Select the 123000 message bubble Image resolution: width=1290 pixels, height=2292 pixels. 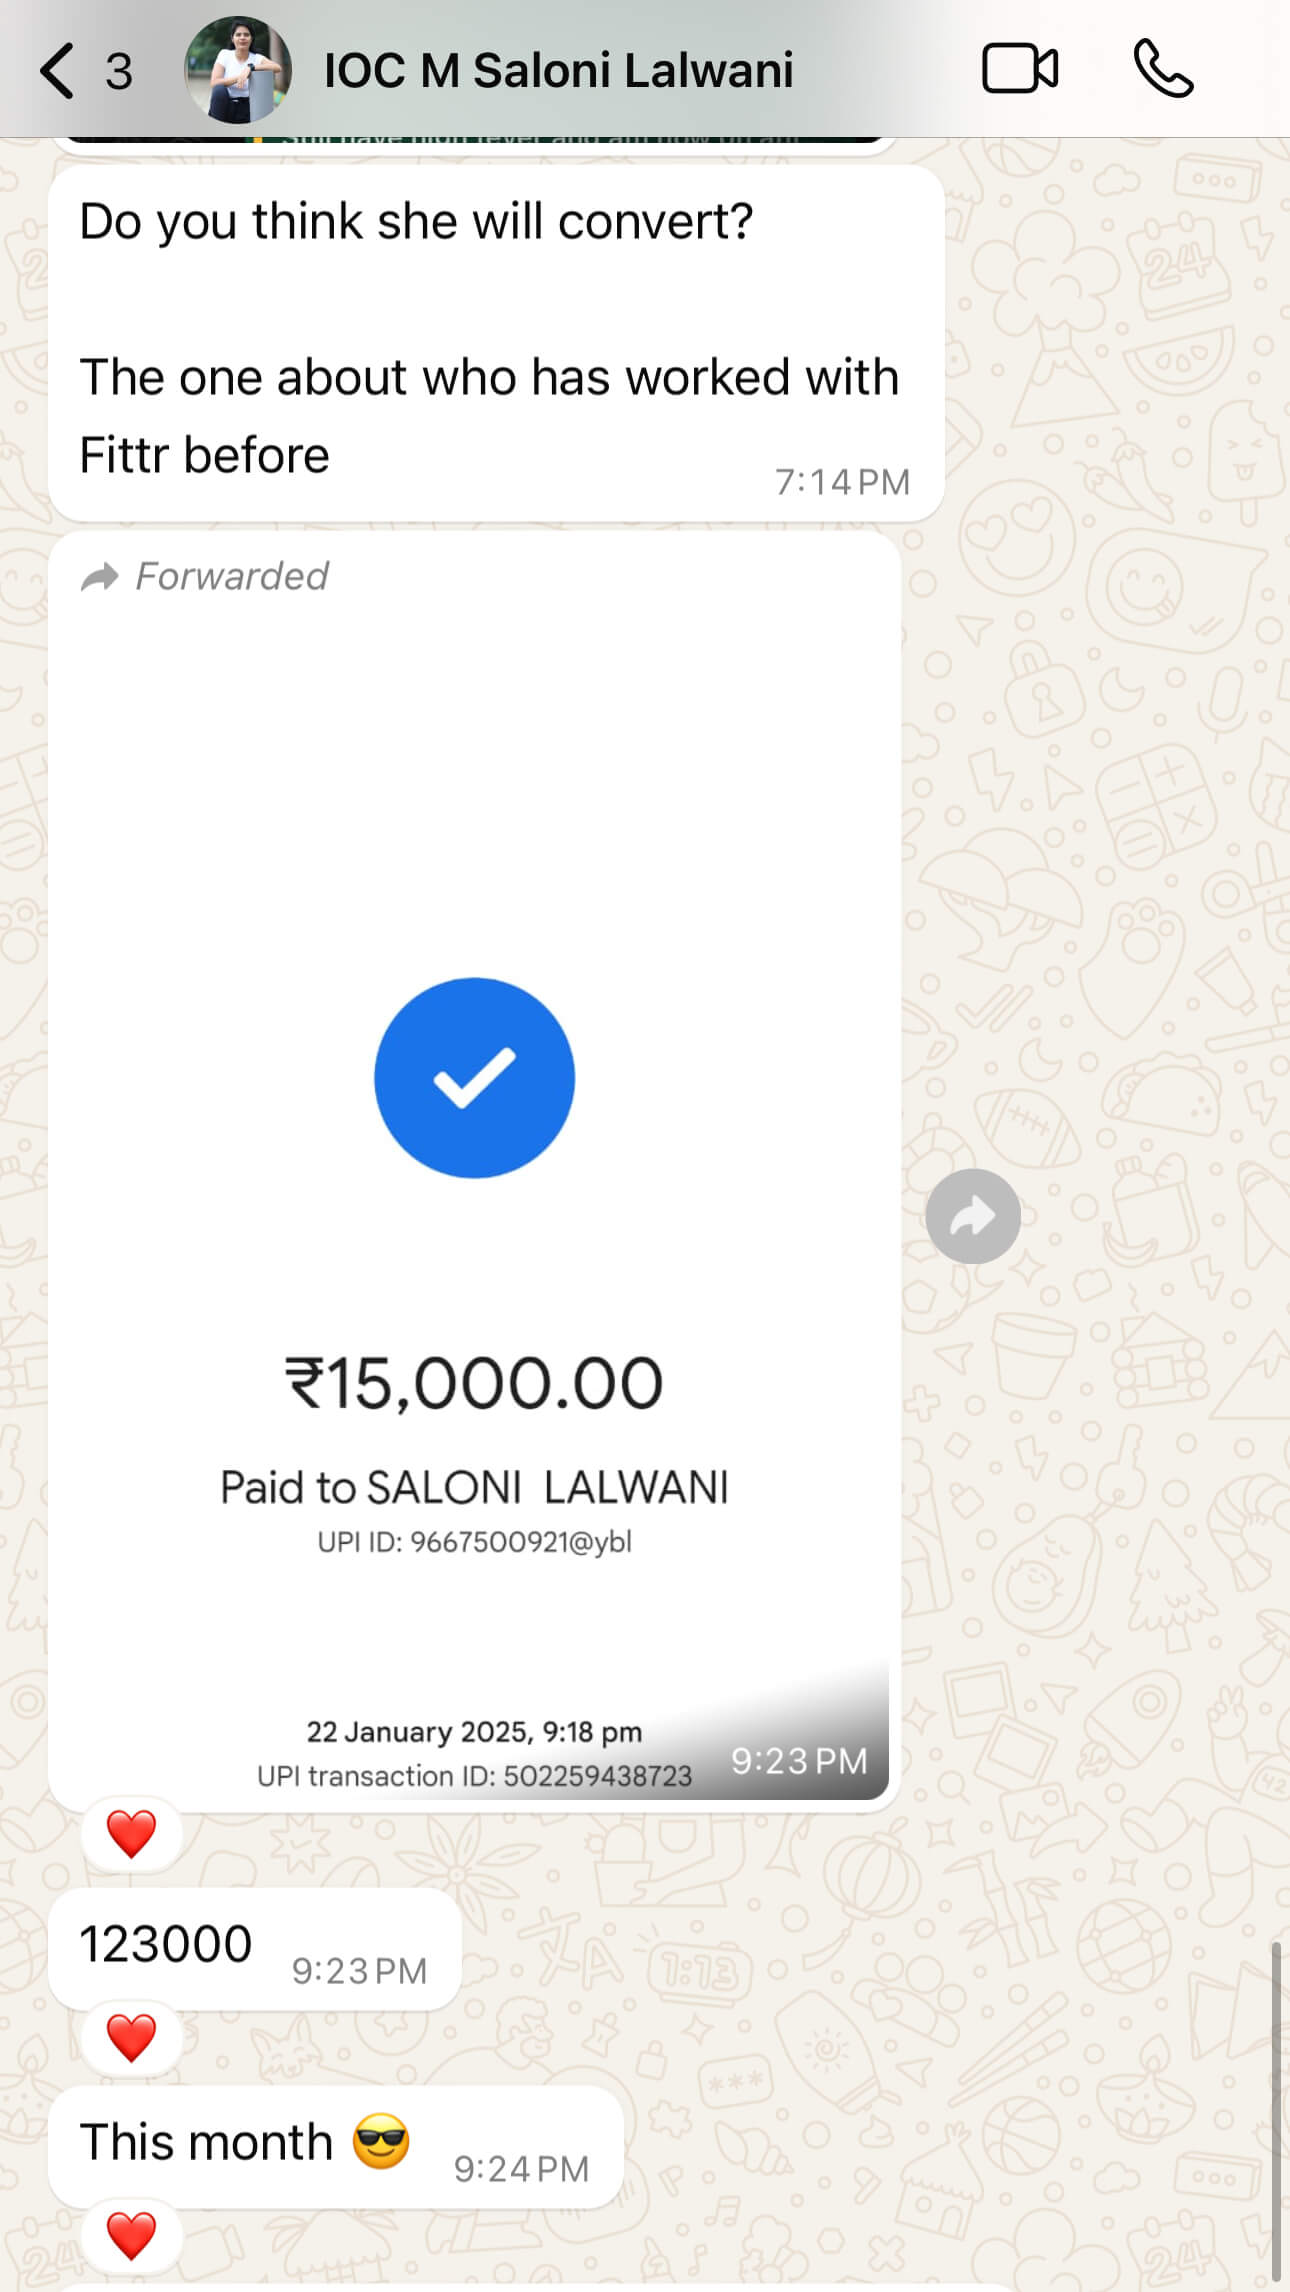[x=254, y=1949]
